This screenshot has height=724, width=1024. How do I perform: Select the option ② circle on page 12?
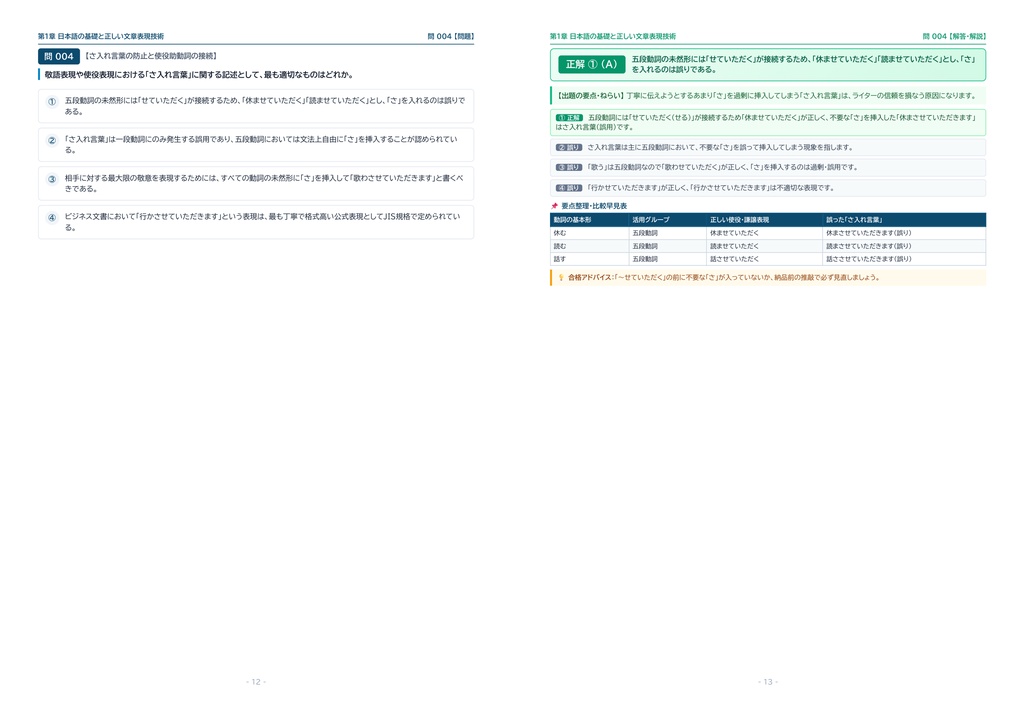[x=52, y=140]
